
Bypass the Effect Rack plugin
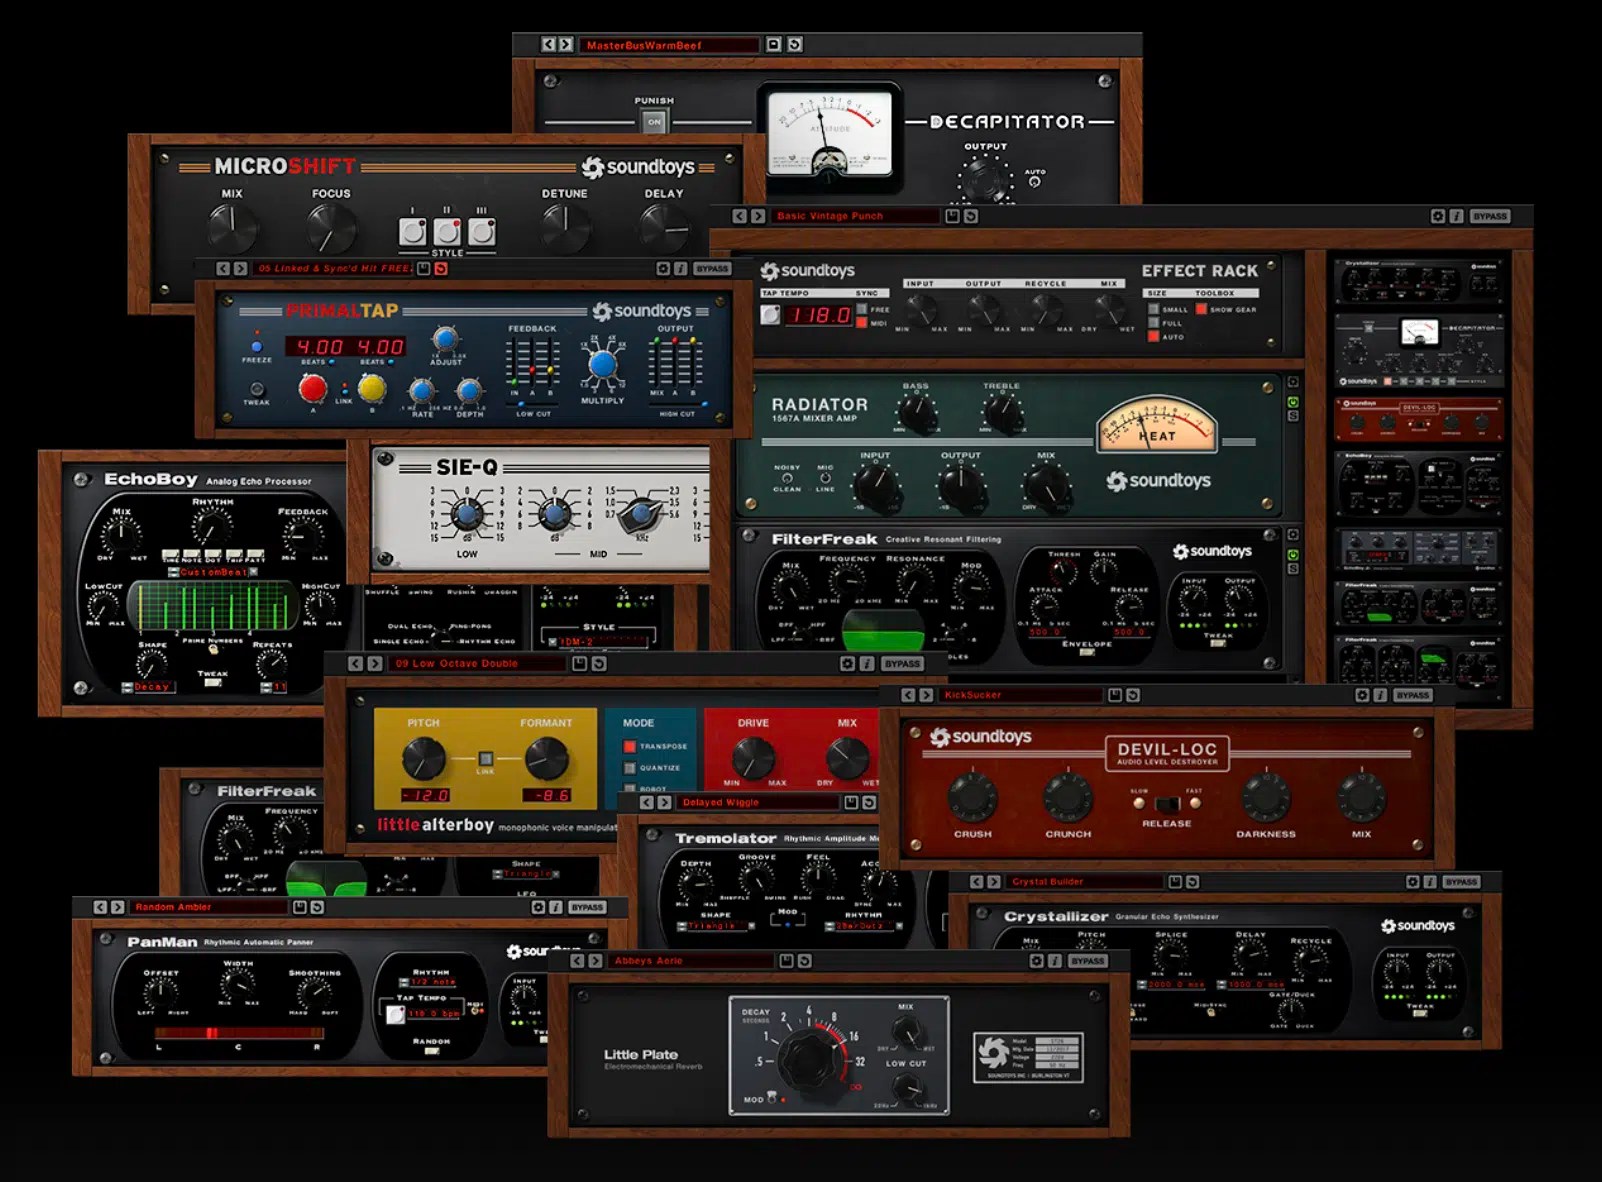click(x=1490, y=216)
